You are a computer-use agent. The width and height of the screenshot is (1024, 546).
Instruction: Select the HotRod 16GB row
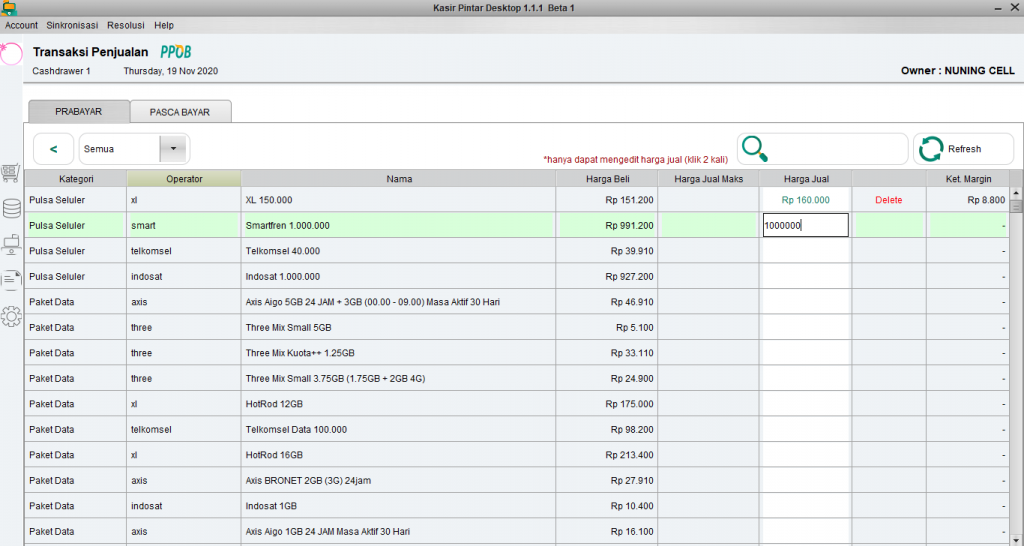coord(517,455)
